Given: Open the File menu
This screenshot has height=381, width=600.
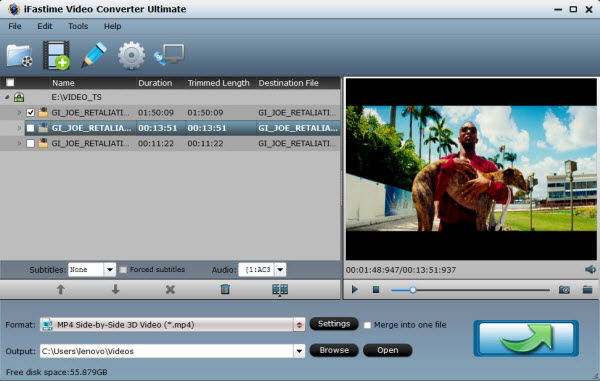Looking at the screenshot, I should coord(15,26).
